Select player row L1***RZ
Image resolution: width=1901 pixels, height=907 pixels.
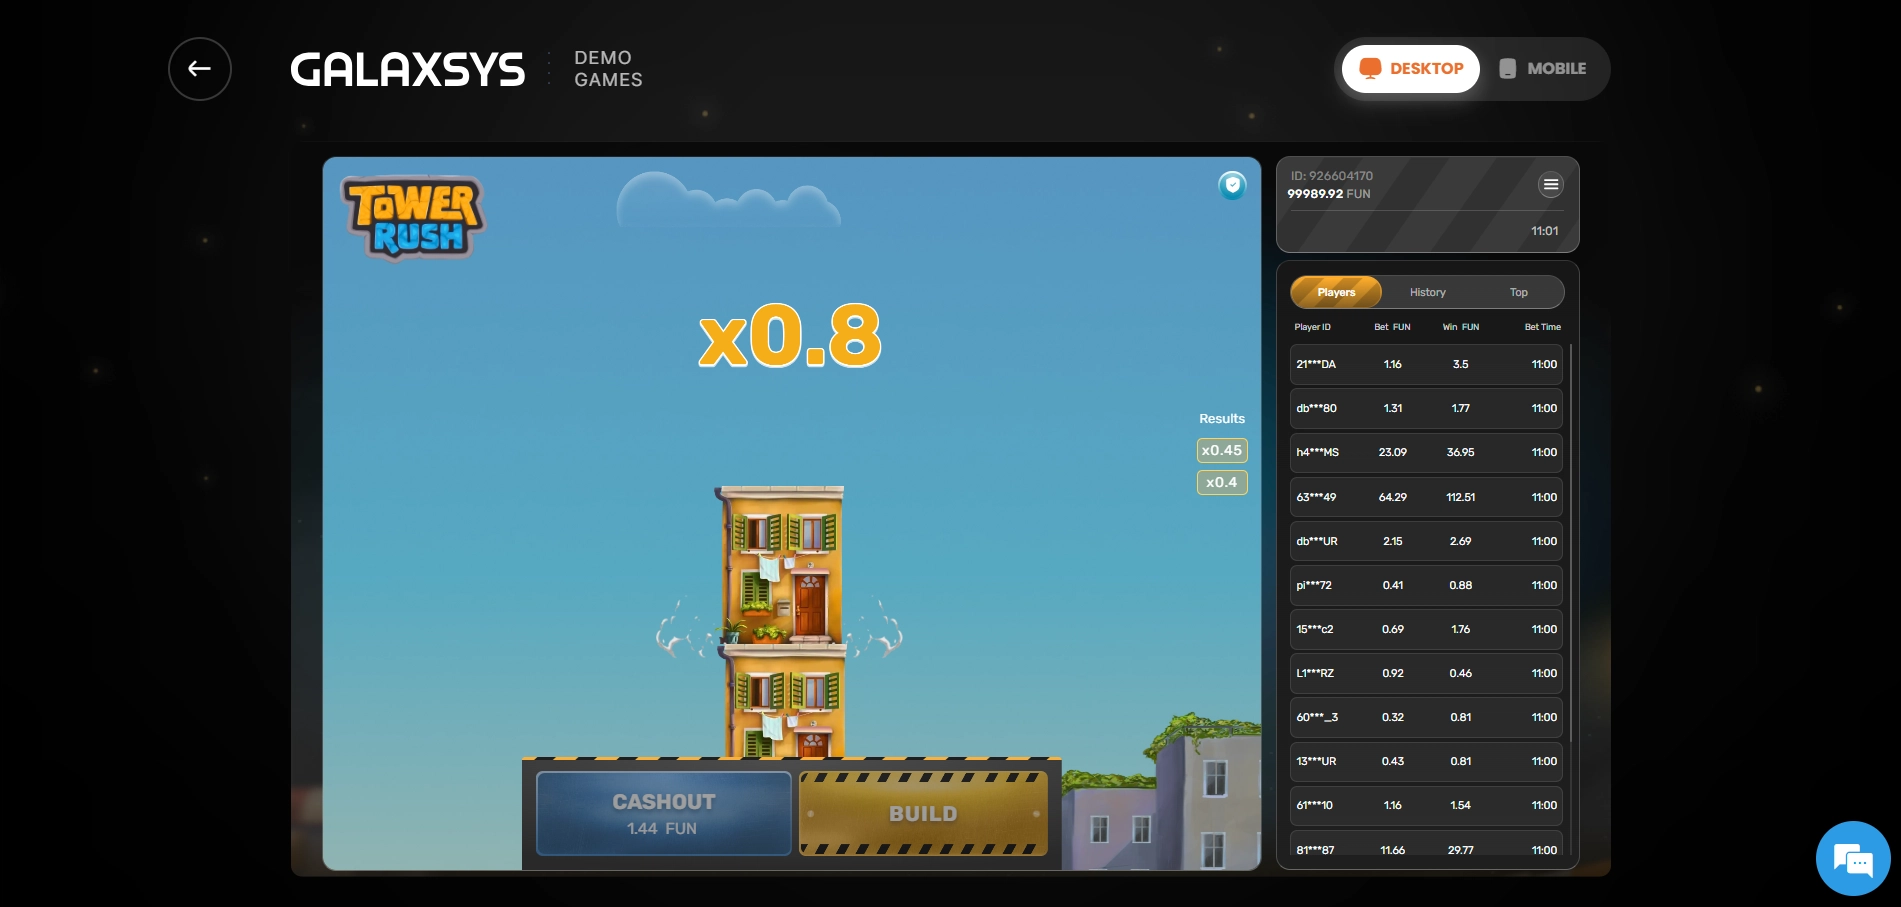pos(1426,673)
